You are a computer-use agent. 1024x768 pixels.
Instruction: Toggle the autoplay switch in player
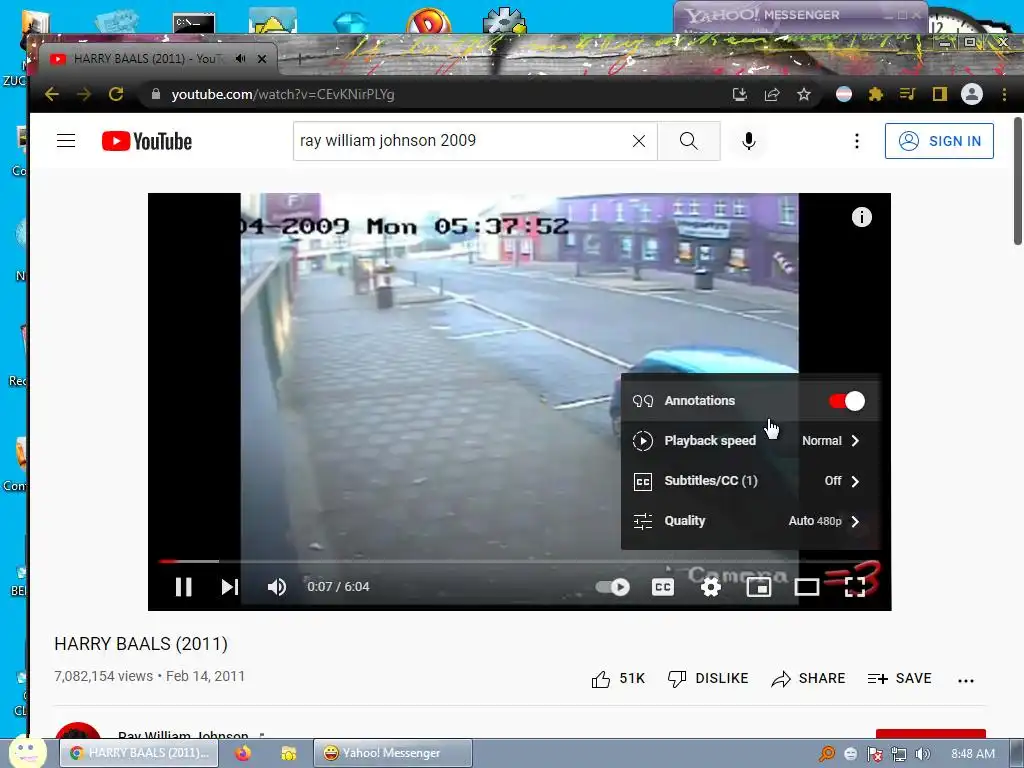tap(613, 587)
